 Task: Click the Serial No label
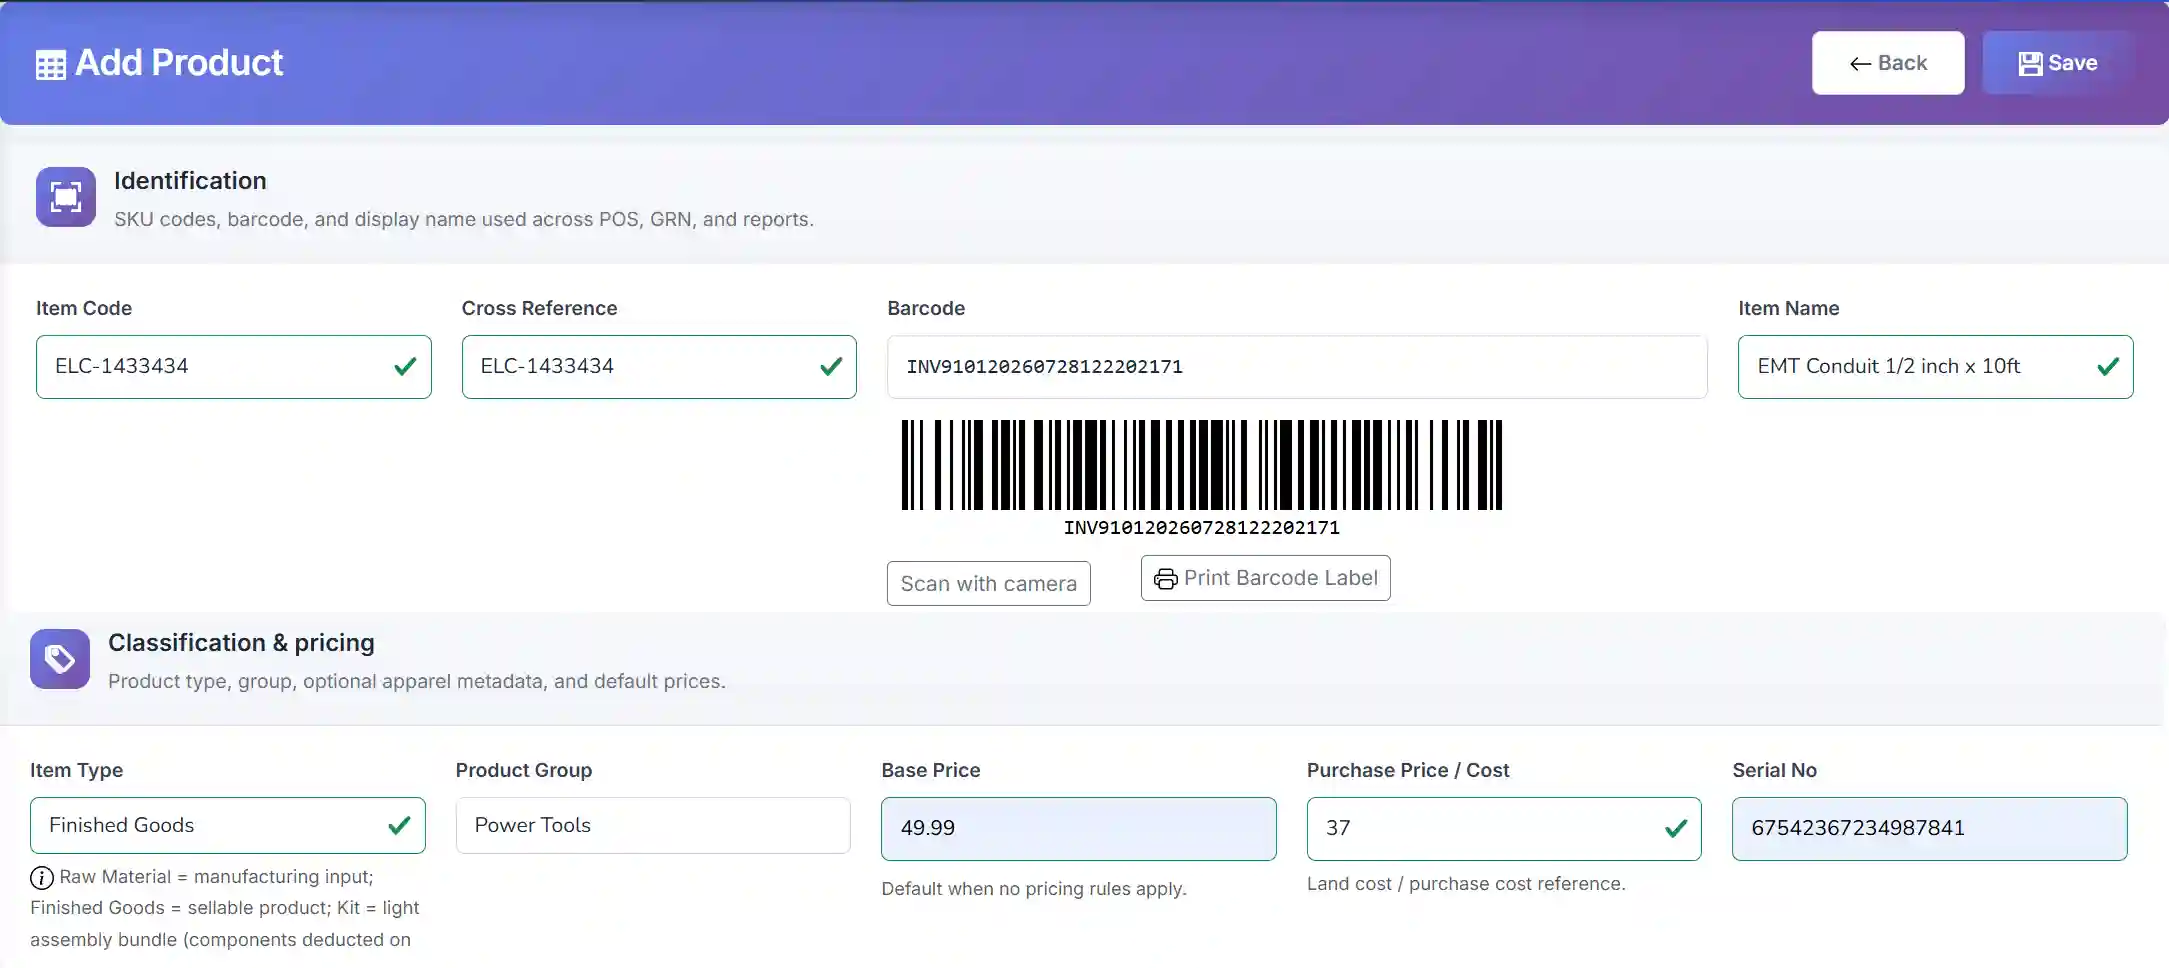click(1775, 770)
